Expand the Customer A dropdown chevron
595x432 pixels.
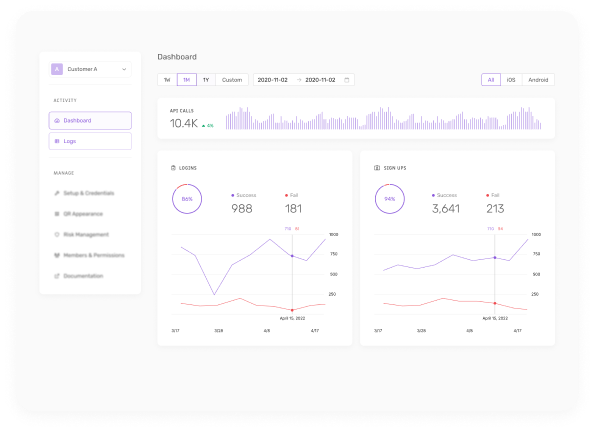point(124,69)
